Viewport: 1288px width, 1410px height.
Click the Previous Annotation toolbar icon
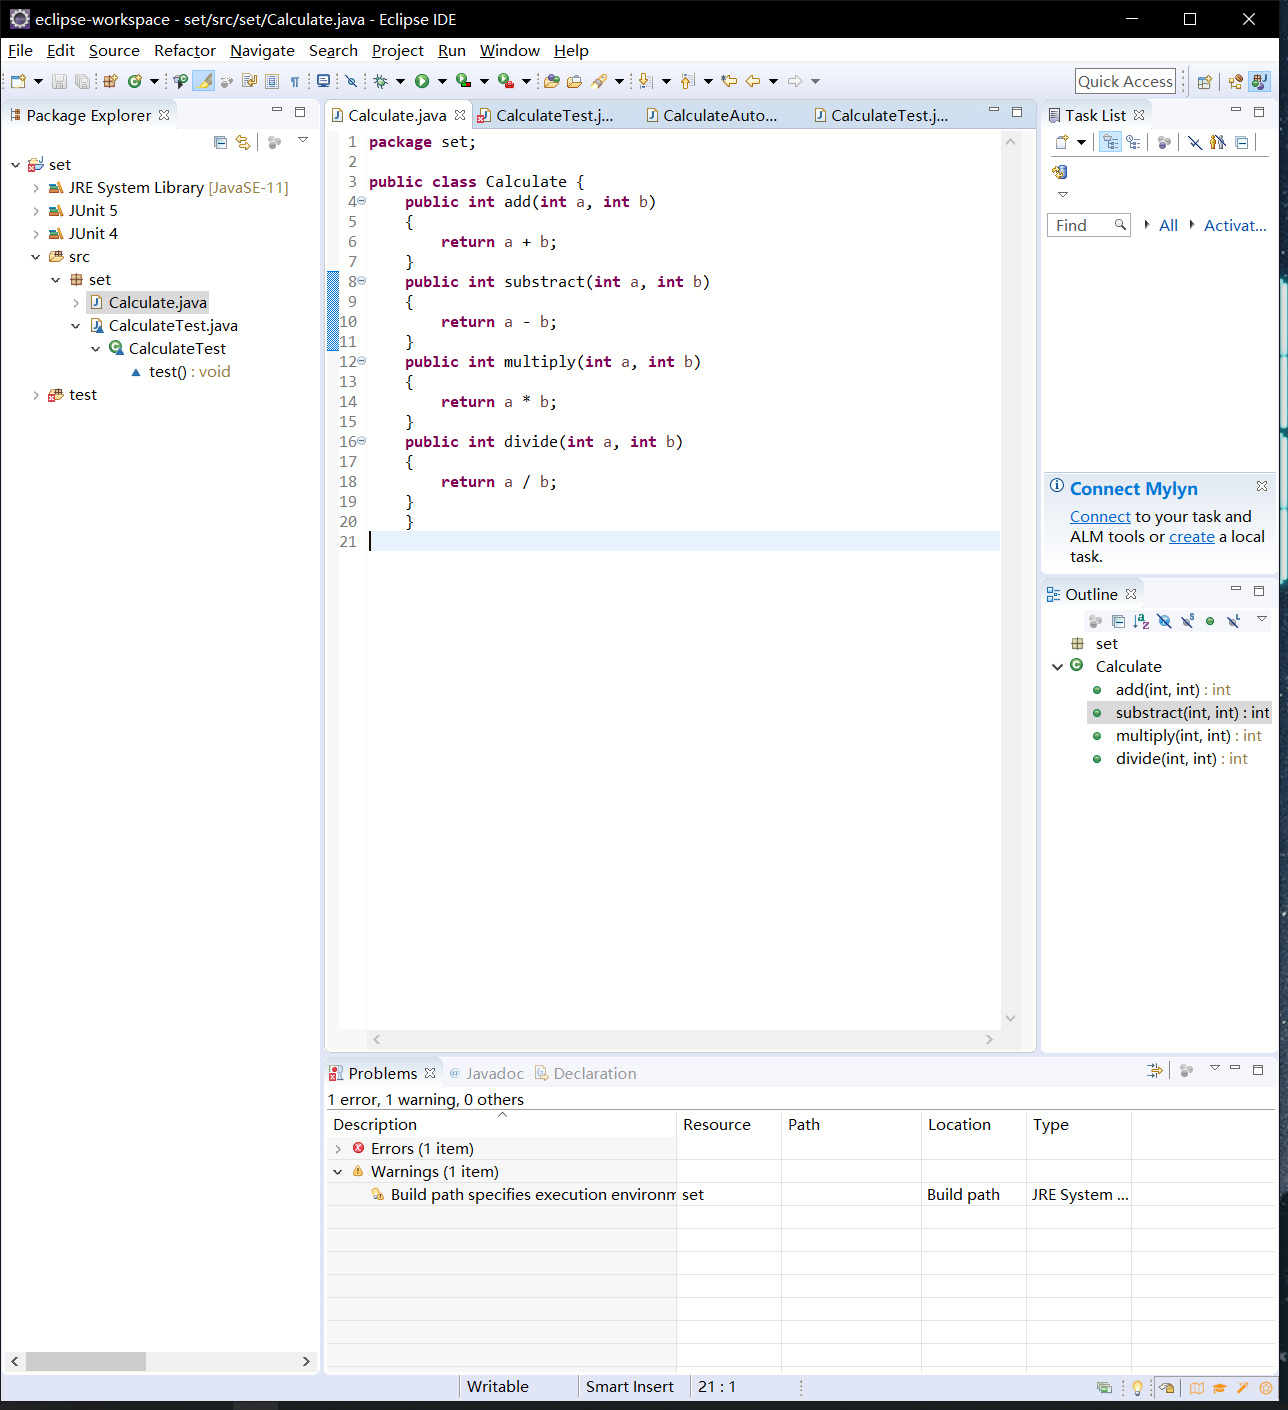point(687,81)
